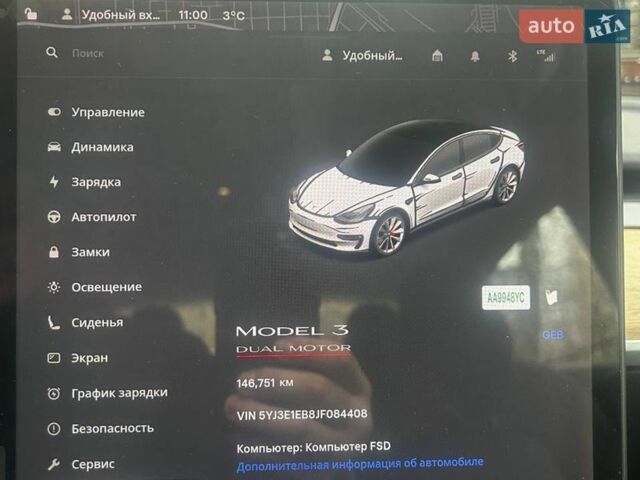Click the sun icon beside Освещение

(54, 287)
